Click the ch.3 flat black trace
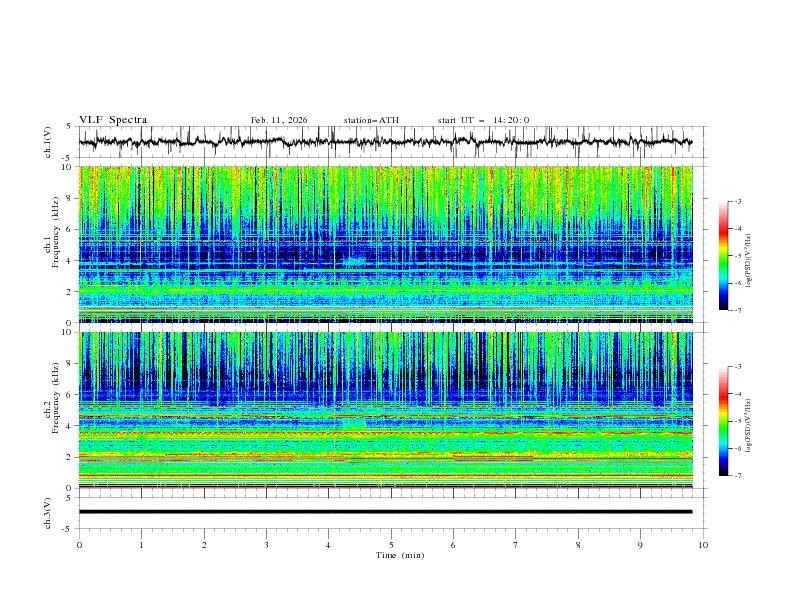Screen dimensions: 792x612 385,512
